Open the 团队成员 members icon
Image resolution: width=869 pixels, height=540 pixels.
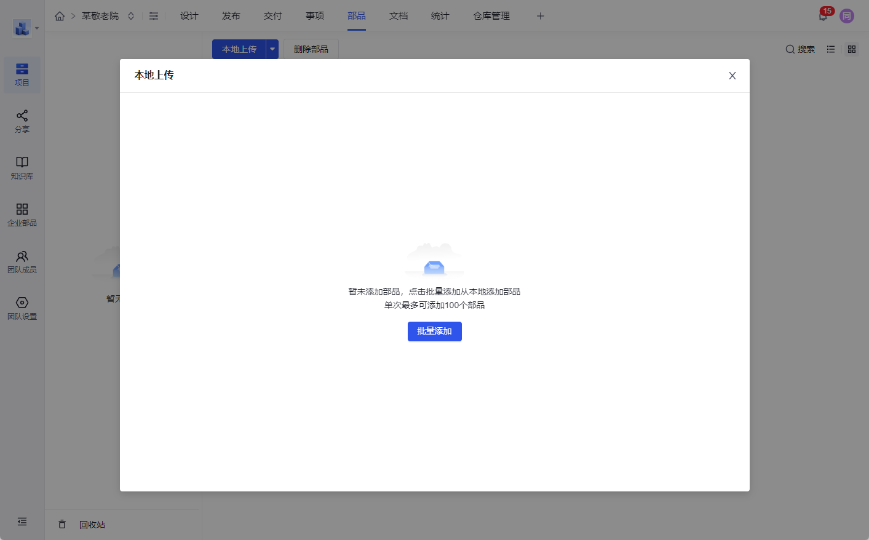(22, 261)
